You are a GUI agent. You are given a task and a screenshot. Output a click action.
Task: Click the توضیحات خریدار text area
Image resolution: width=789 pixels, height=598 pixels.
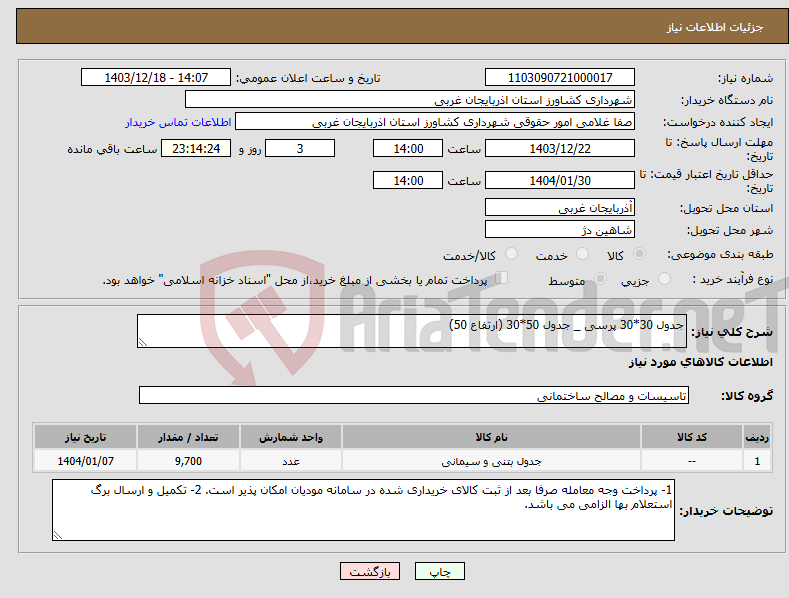tap(363, 510)
